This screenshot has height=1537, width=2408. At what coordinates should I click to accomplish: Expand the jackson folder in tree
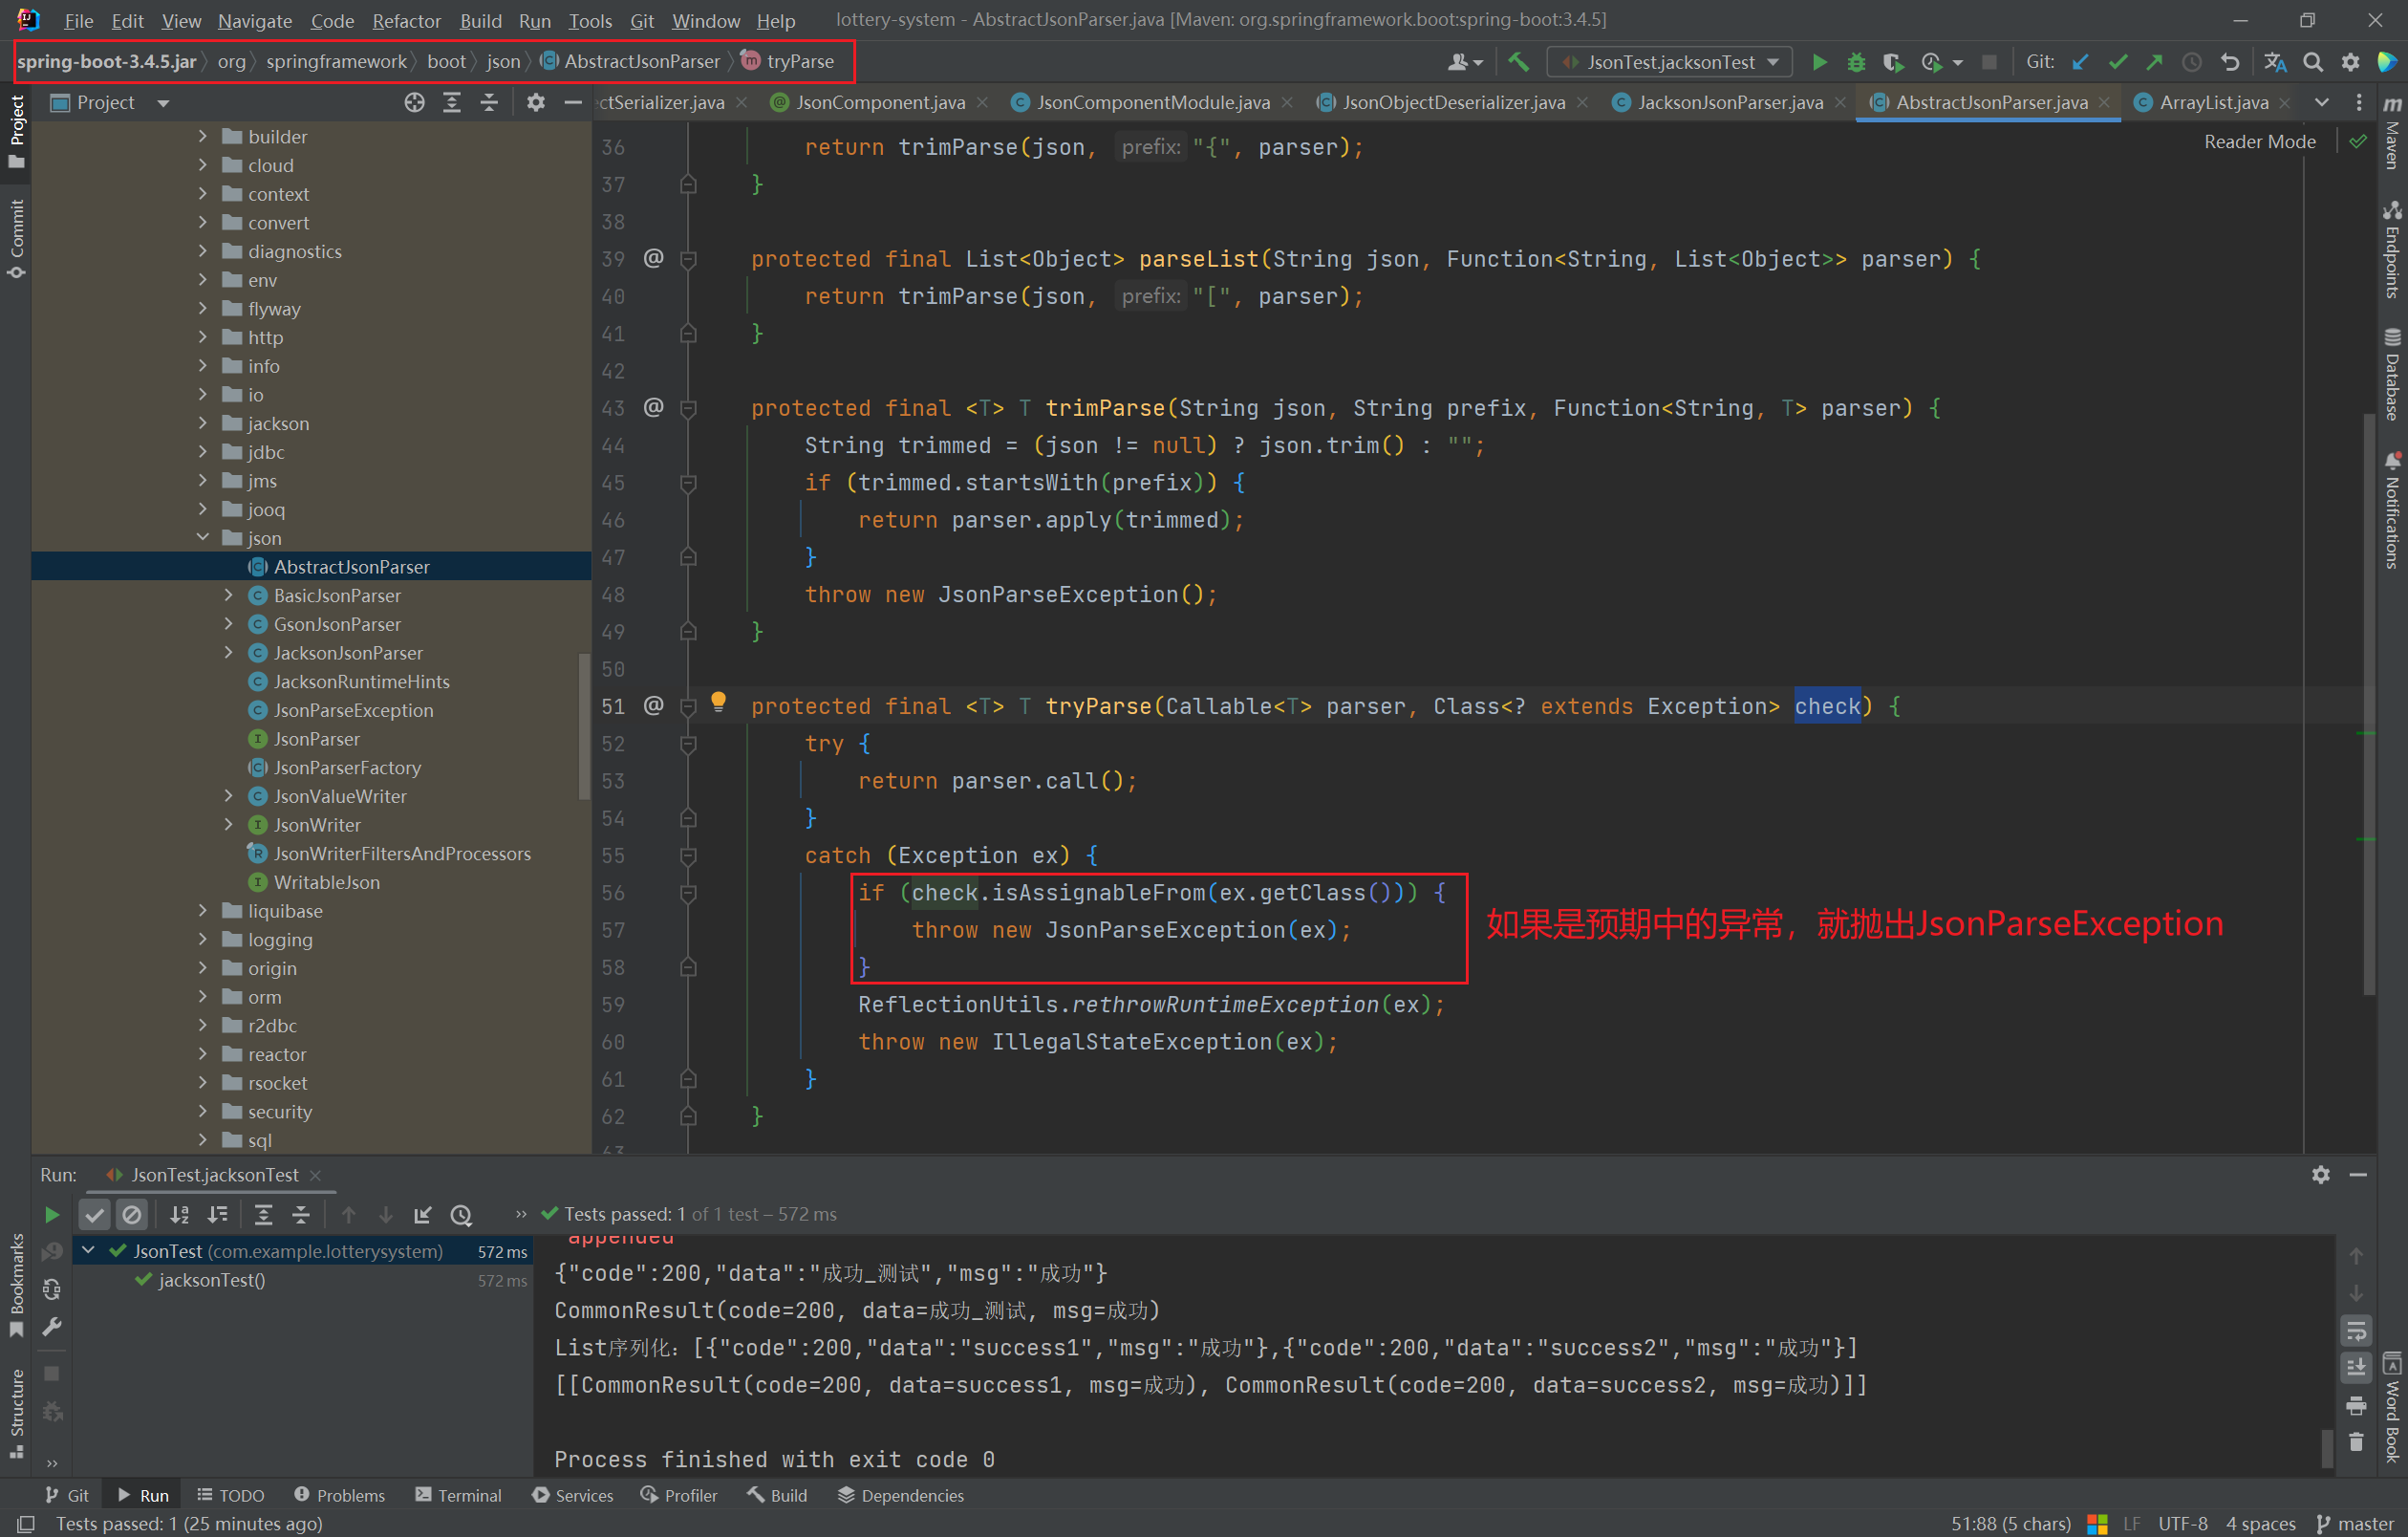(x=203, y=423)
